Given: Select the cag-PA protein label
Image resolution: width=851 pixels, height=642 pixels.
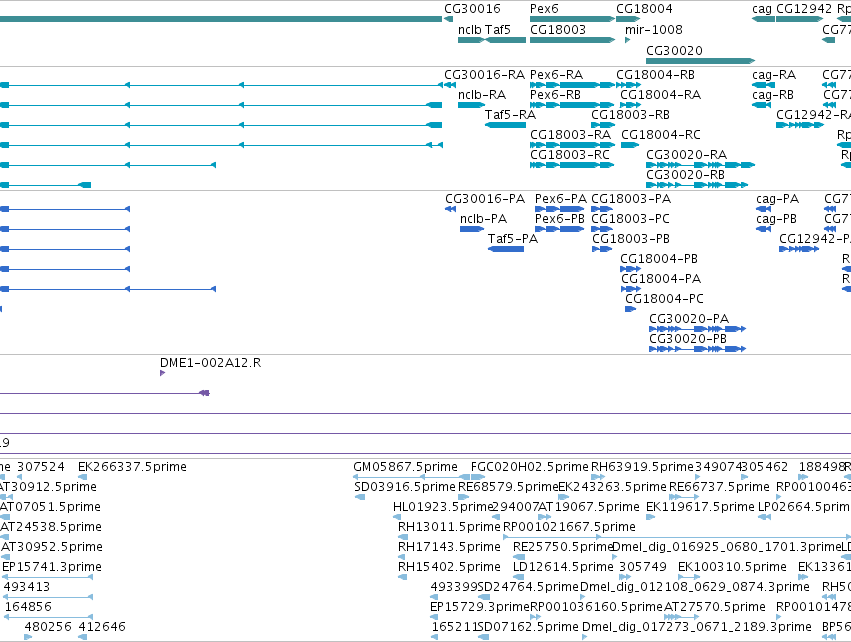Looking at the screenshot, I should click(778, 199).
